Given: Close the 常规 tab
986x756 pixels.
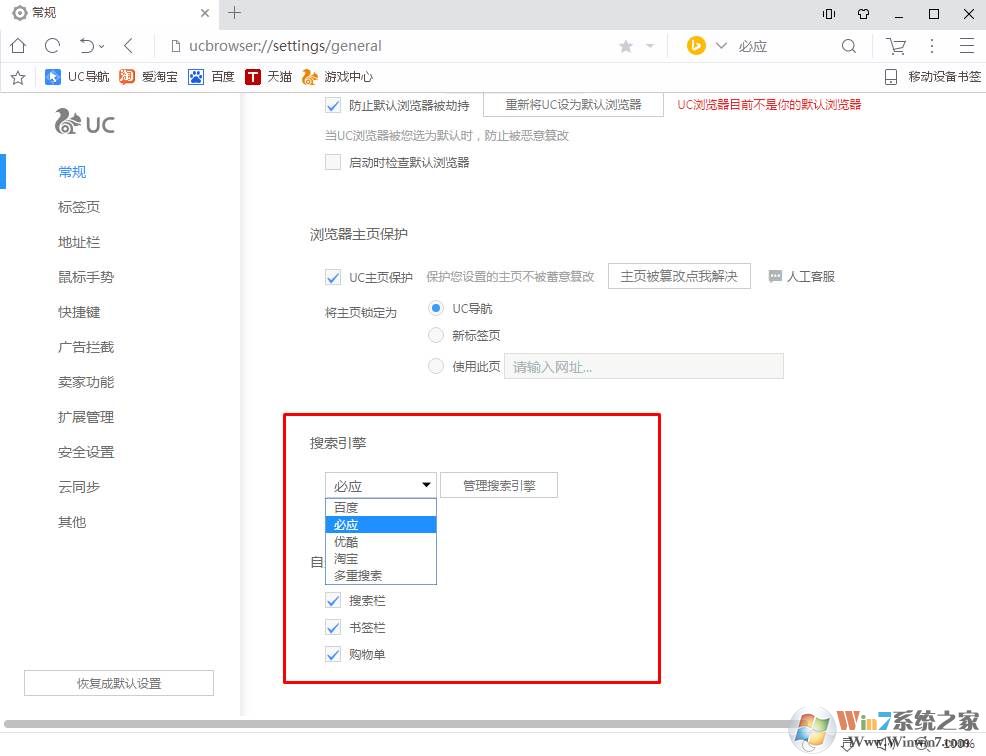Looking at the screenshot, I should coord(204,13).
